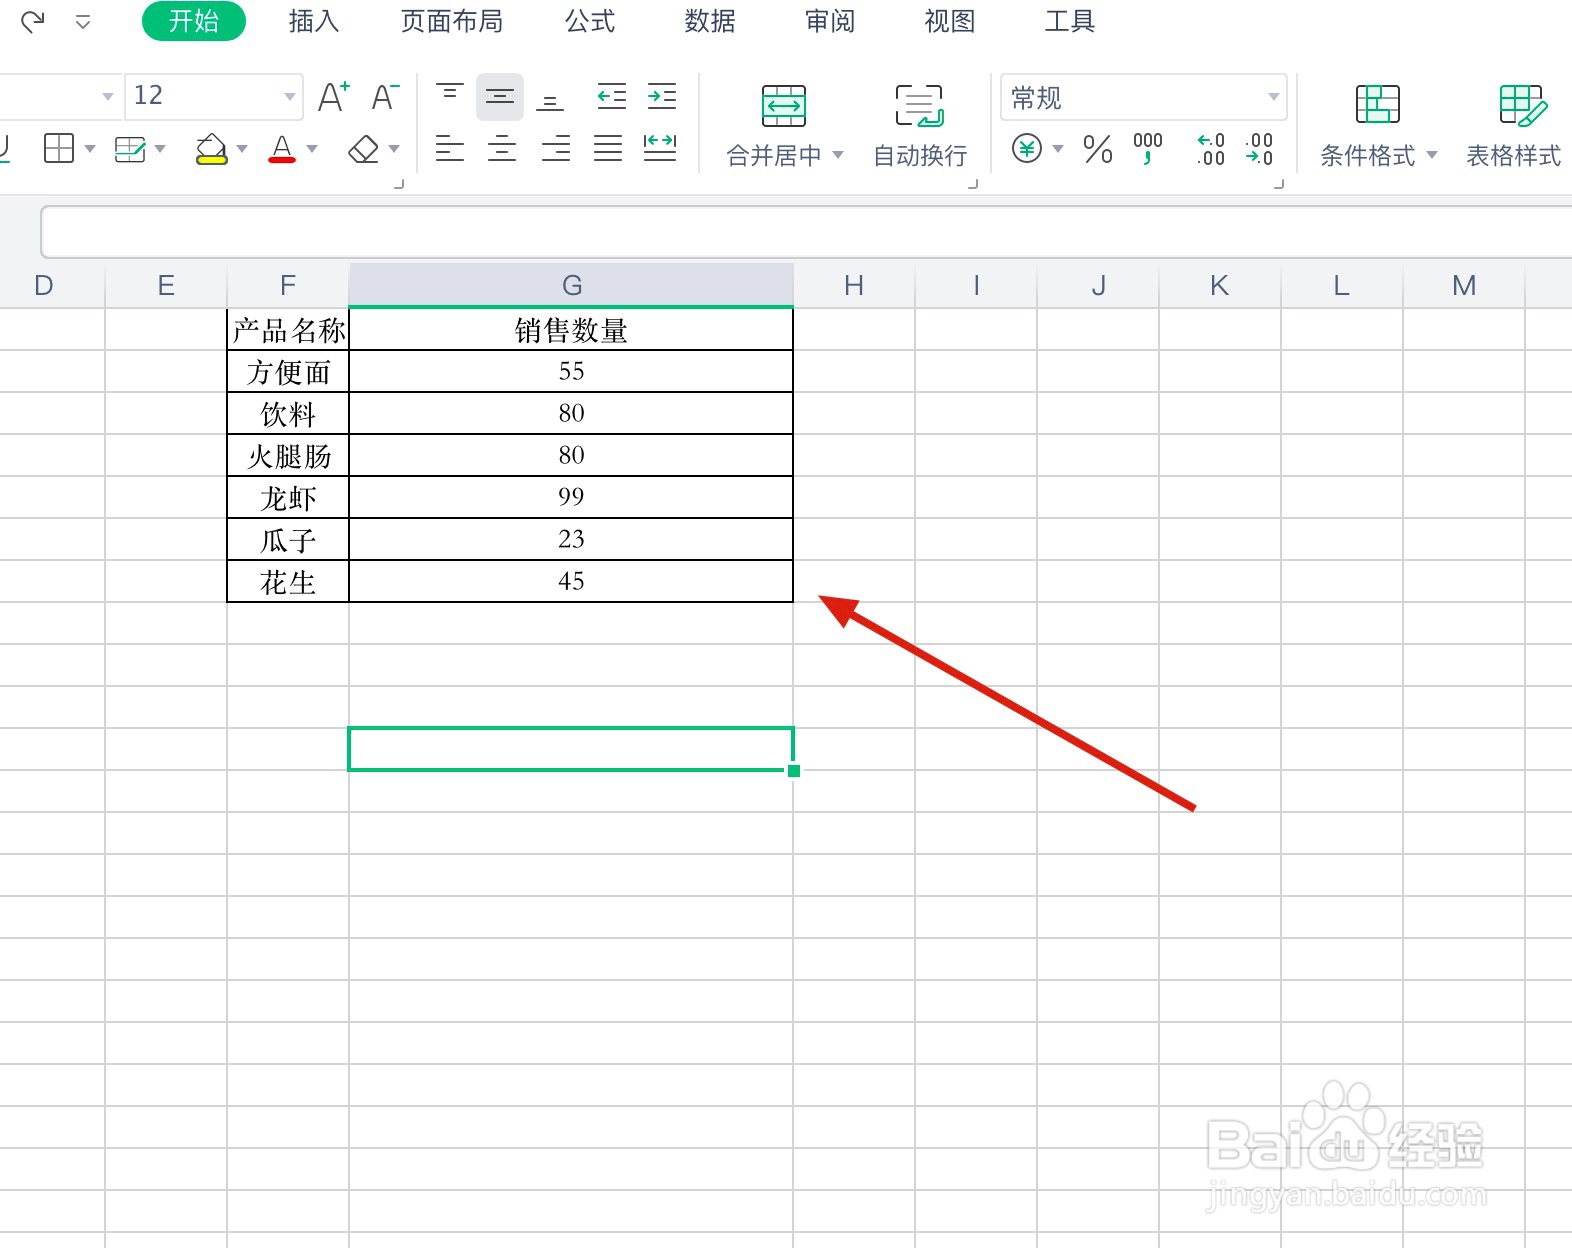The height and width of the screenshot is (1248, 1572).
Task: Expand the draw border dropdown arrow
Action: (160, 149)
